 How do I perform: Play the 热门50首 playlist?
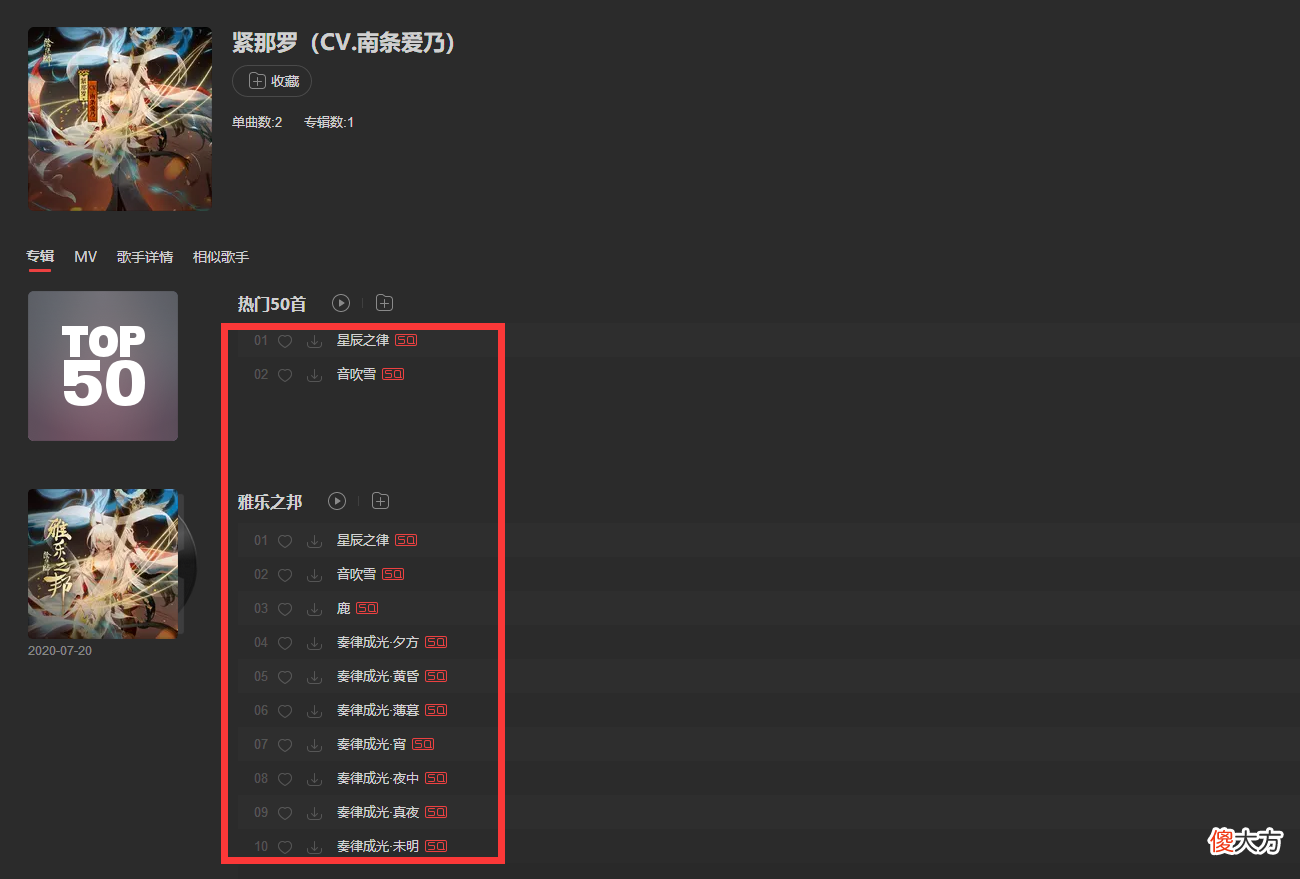(x=340, y=303)
